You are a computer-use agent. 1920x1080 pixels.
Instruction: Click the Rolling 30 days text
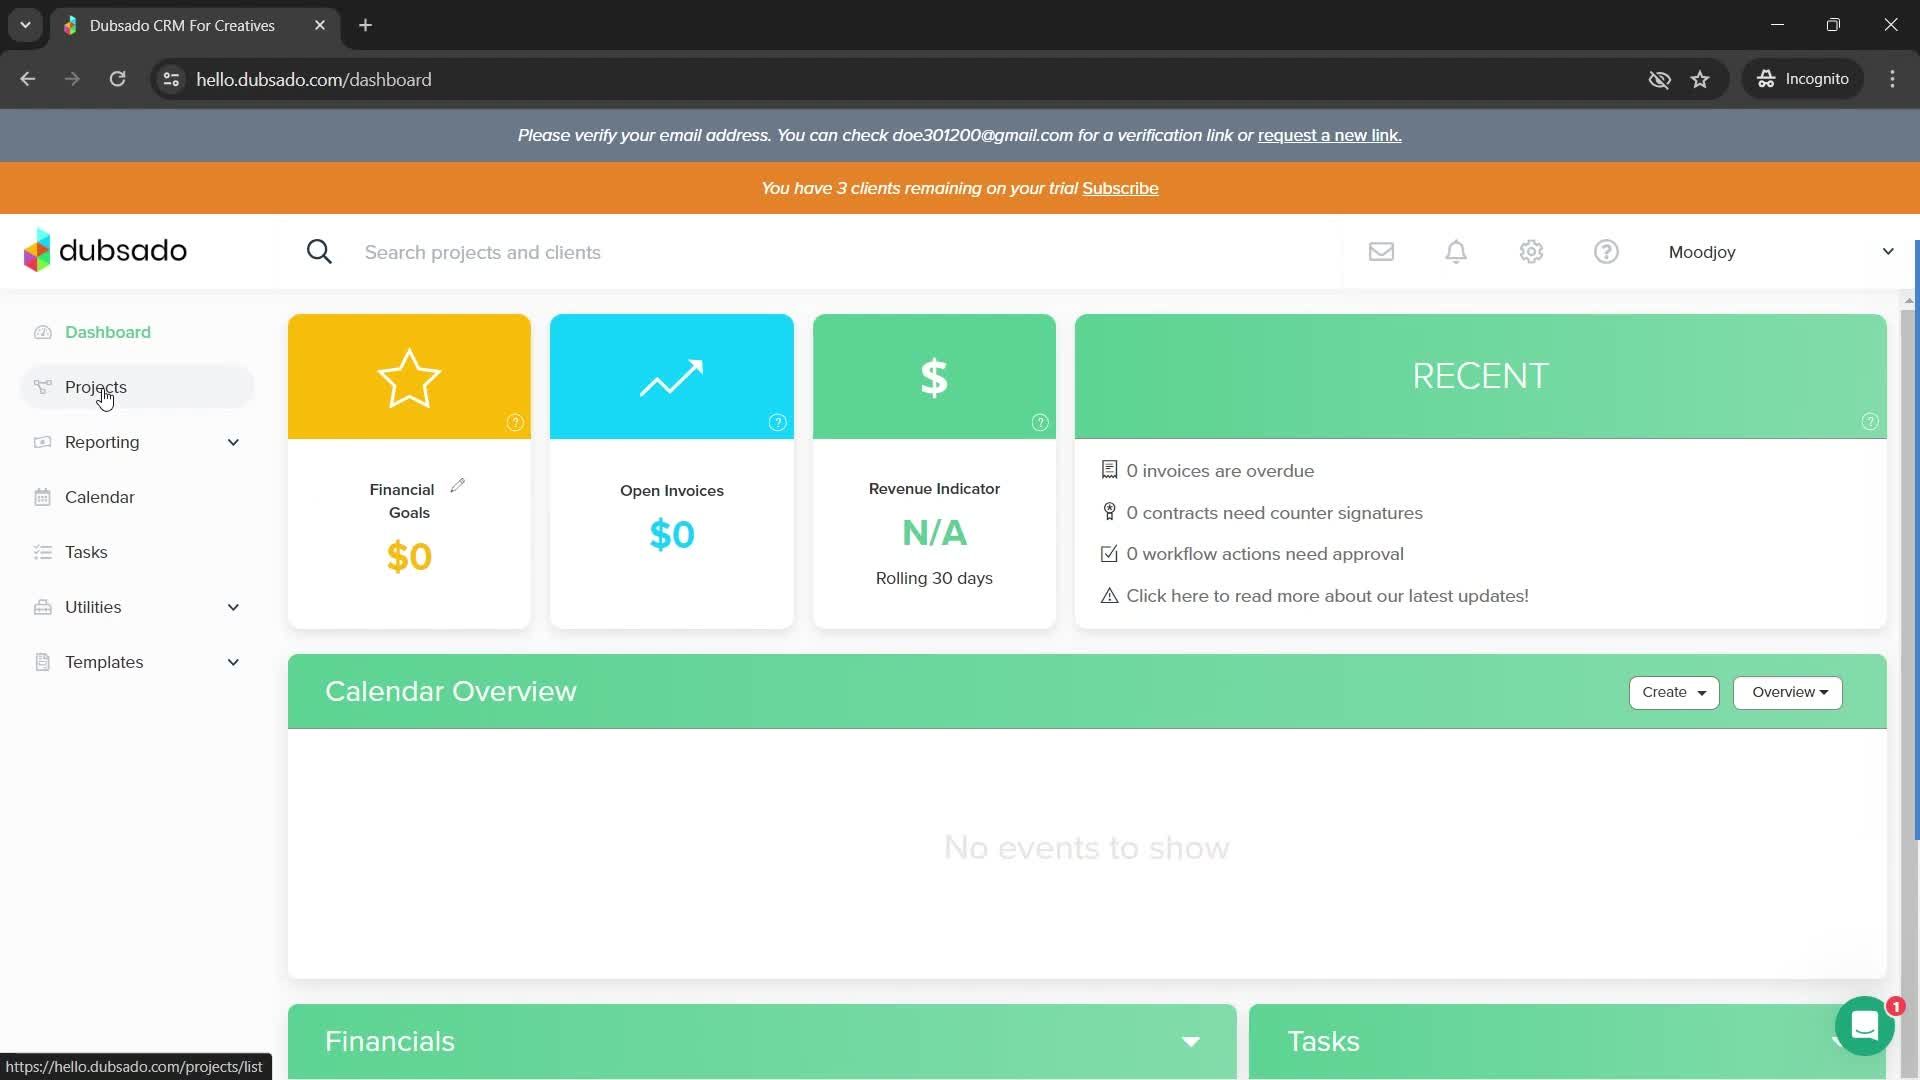point(934,578)
